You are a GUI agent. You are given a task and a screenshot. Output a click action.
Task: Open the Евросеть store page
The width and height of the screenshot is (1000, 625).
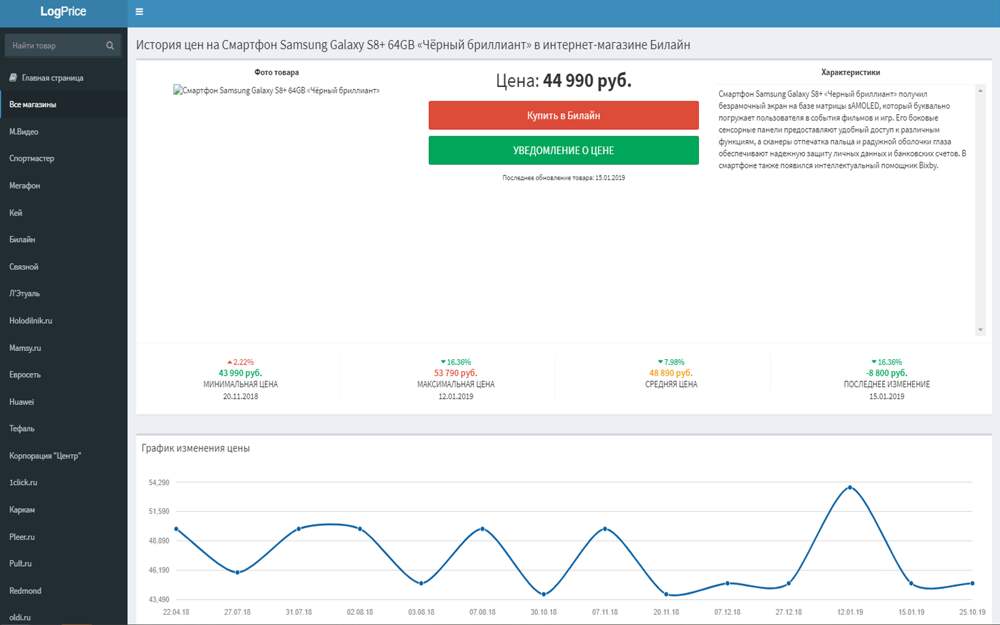click(x=25, y=375)
